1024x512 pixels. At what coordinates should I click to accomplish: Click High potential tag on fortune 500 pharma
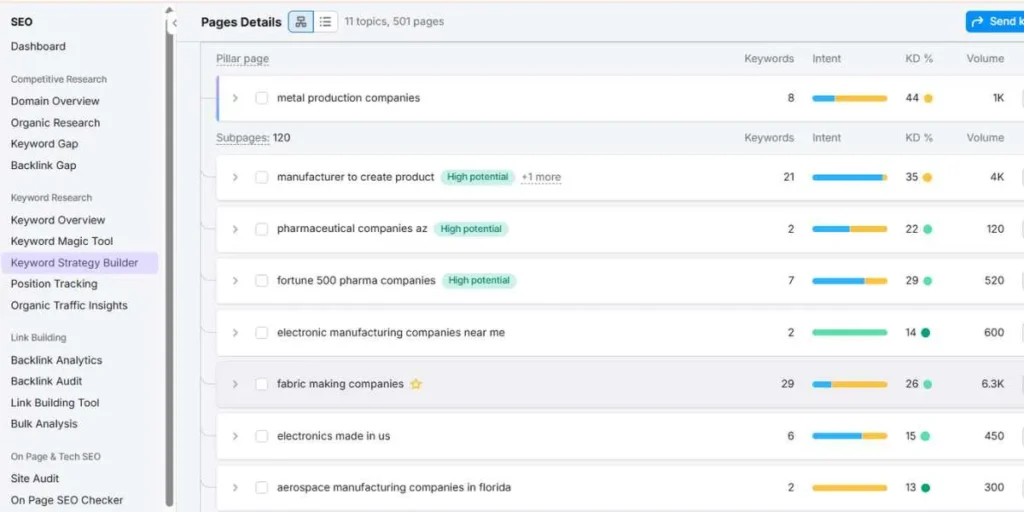[x=479, y=281]
